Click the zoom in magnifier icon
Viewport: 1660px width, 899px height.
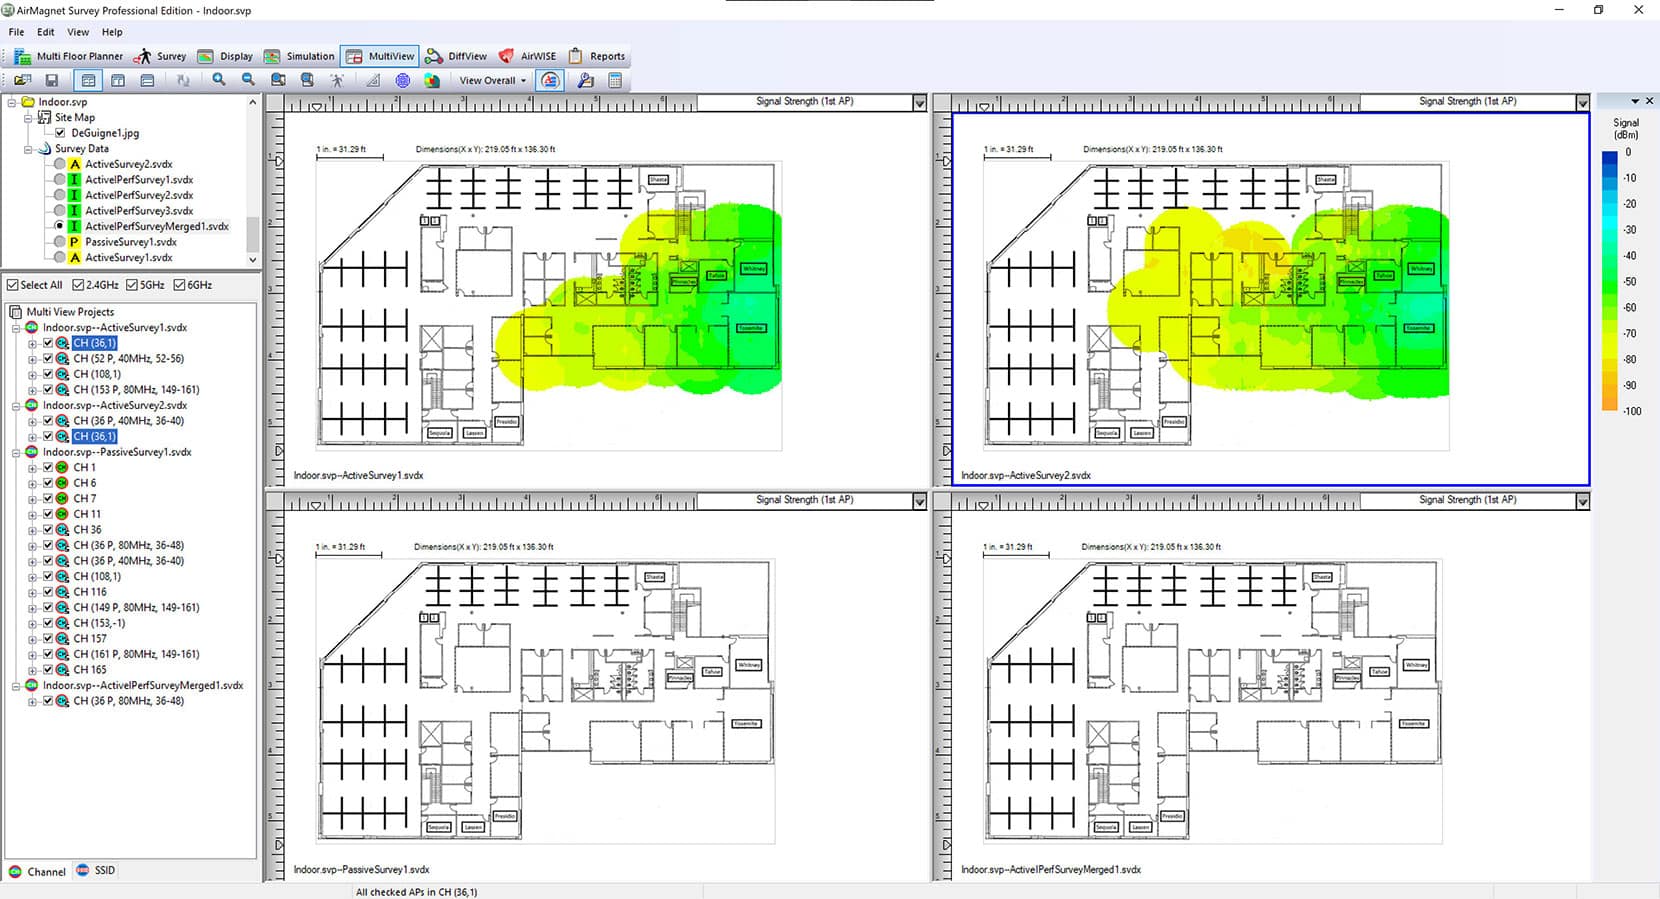point(218,80)
